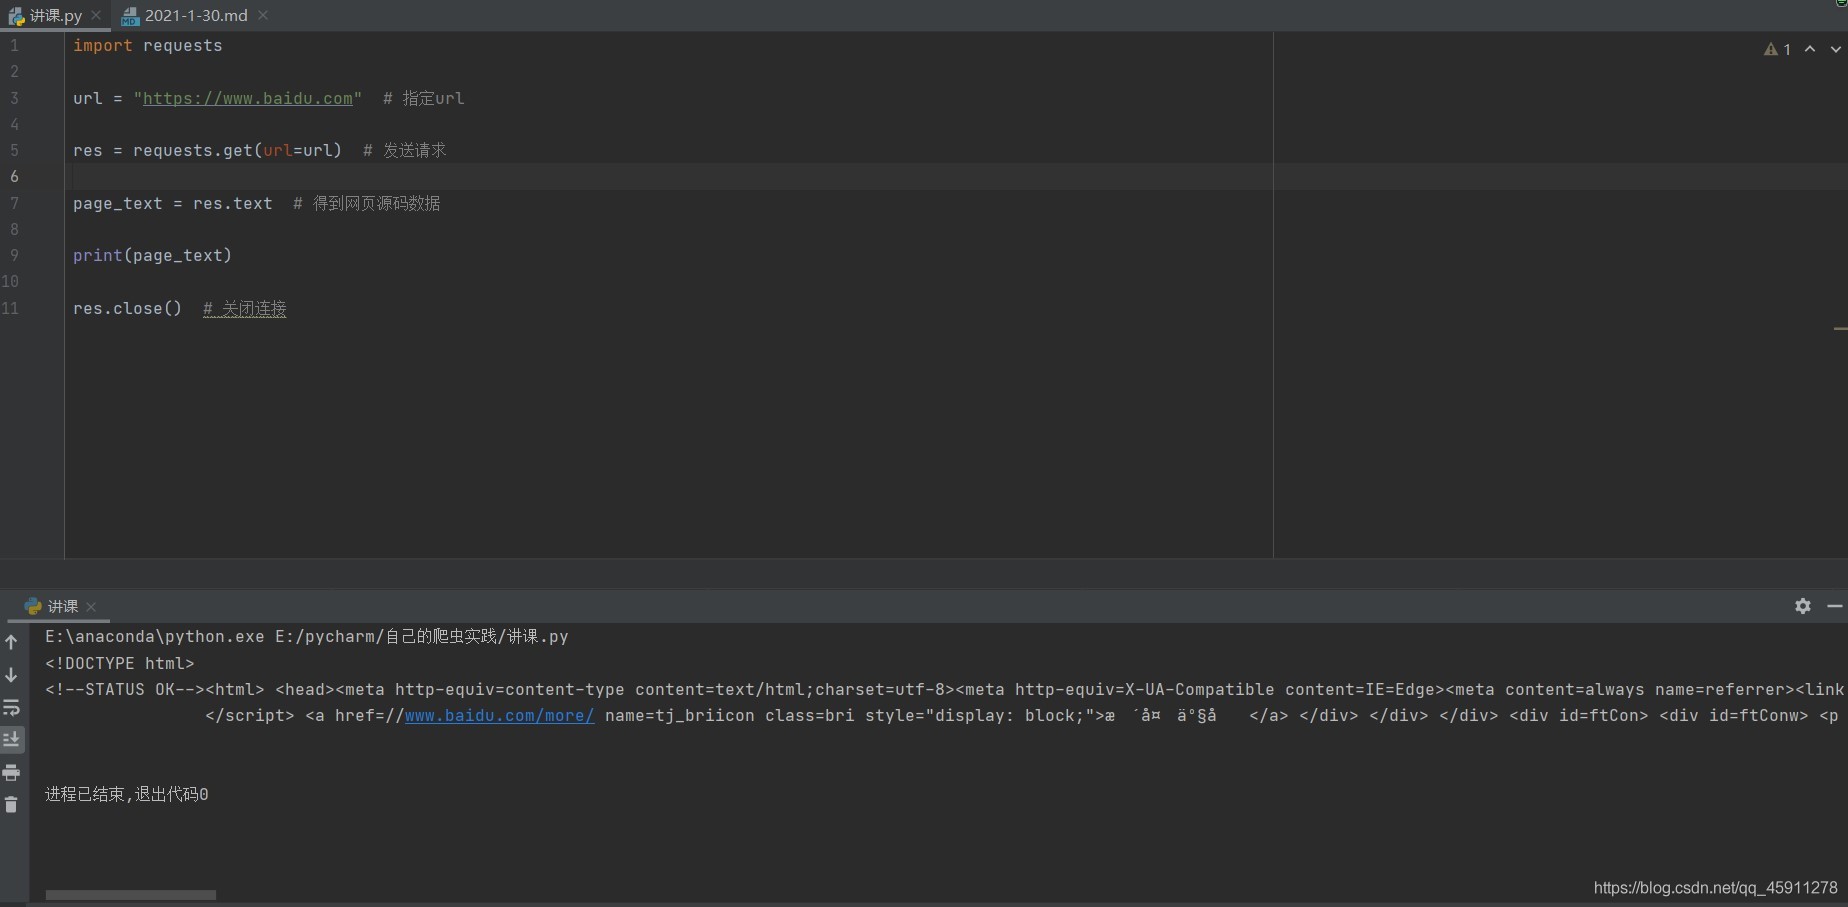Print the console output

[12, 772]
